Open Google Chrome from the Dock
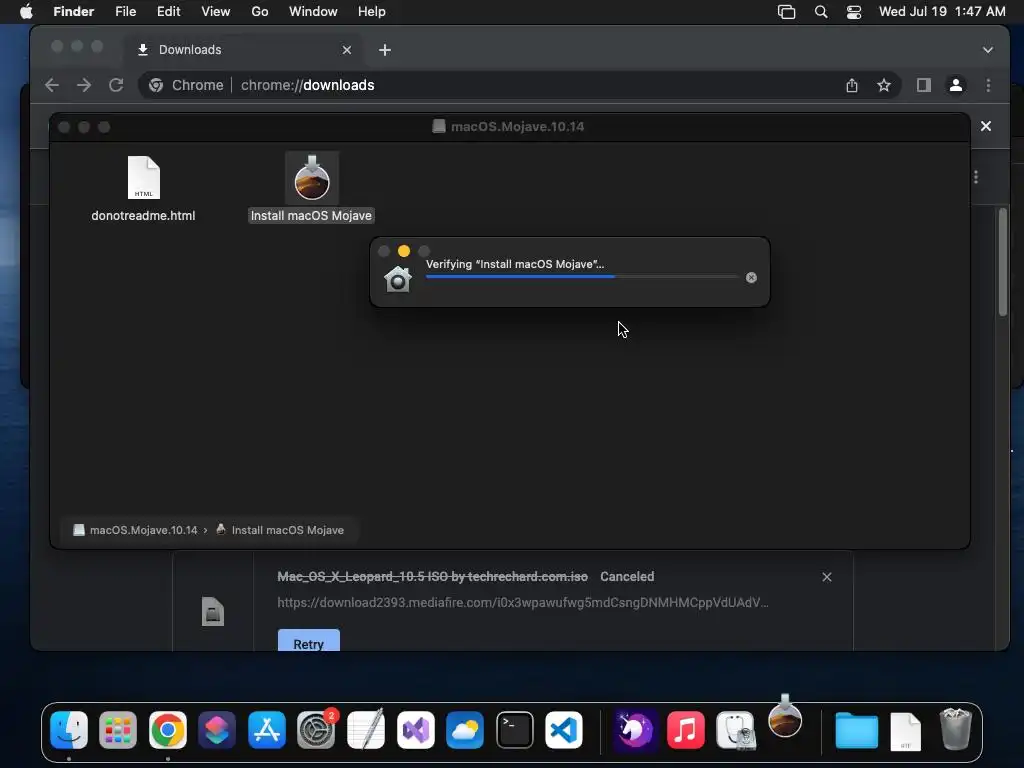Image resolution: width=1024 pixels, height=768 pixels. (x=168, y=729)
